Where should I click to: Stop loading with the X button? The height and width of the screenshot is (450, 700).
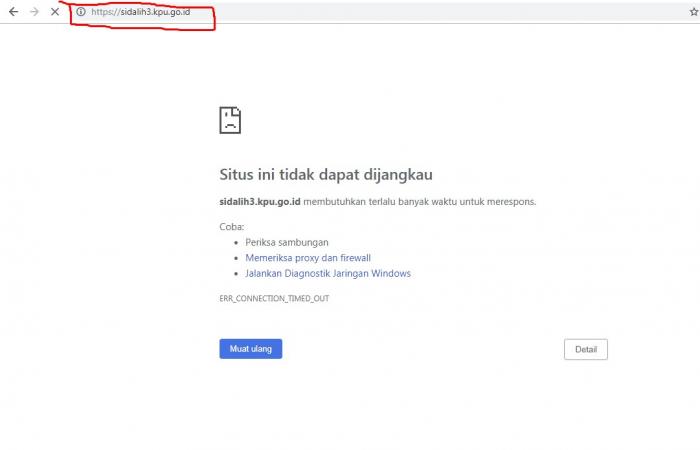(x=55, y=12)
